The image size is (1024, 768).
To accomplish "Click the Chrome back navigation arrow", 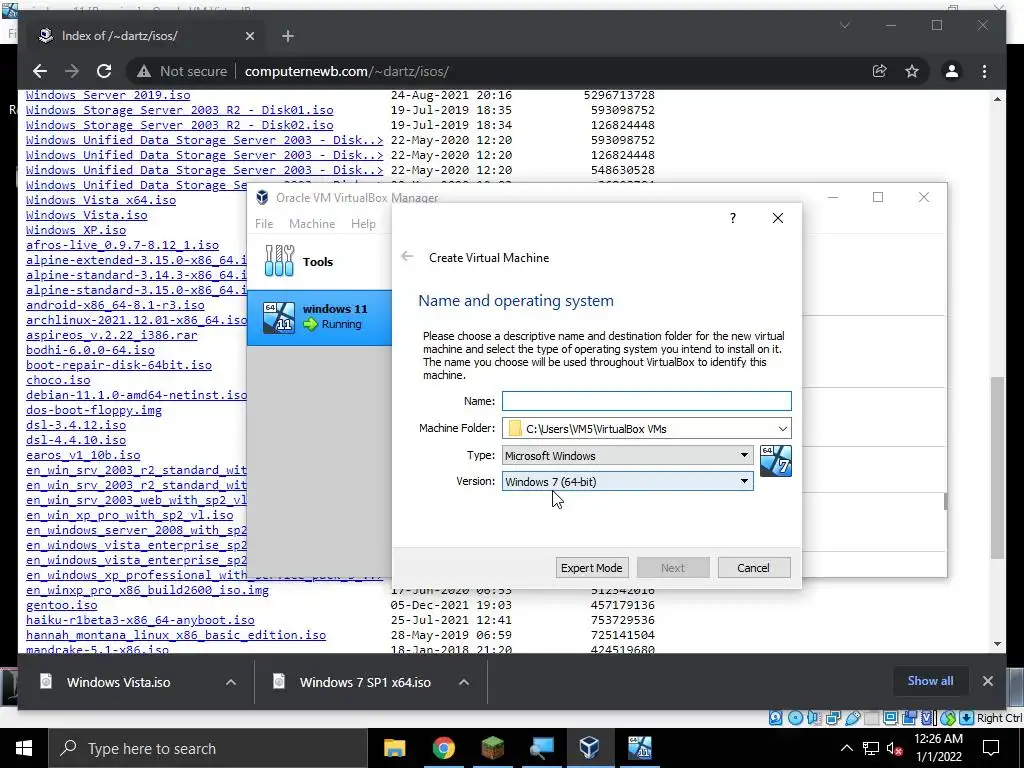I will click(40, 71).
